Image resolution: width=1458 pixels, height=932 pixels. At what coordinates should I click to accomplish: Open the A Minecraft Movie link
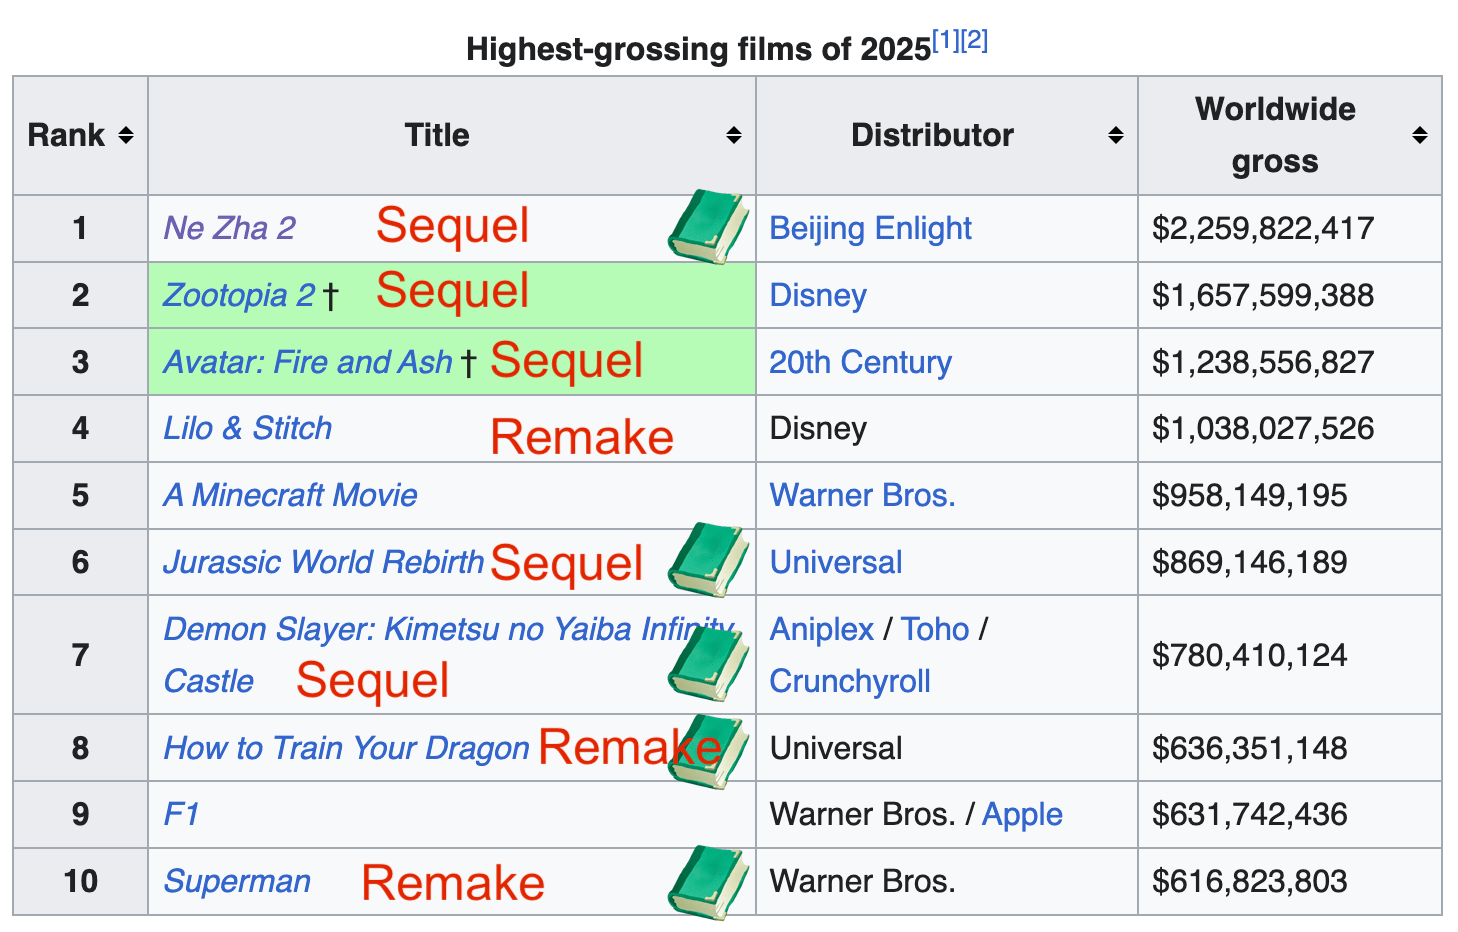click(290, 495)
